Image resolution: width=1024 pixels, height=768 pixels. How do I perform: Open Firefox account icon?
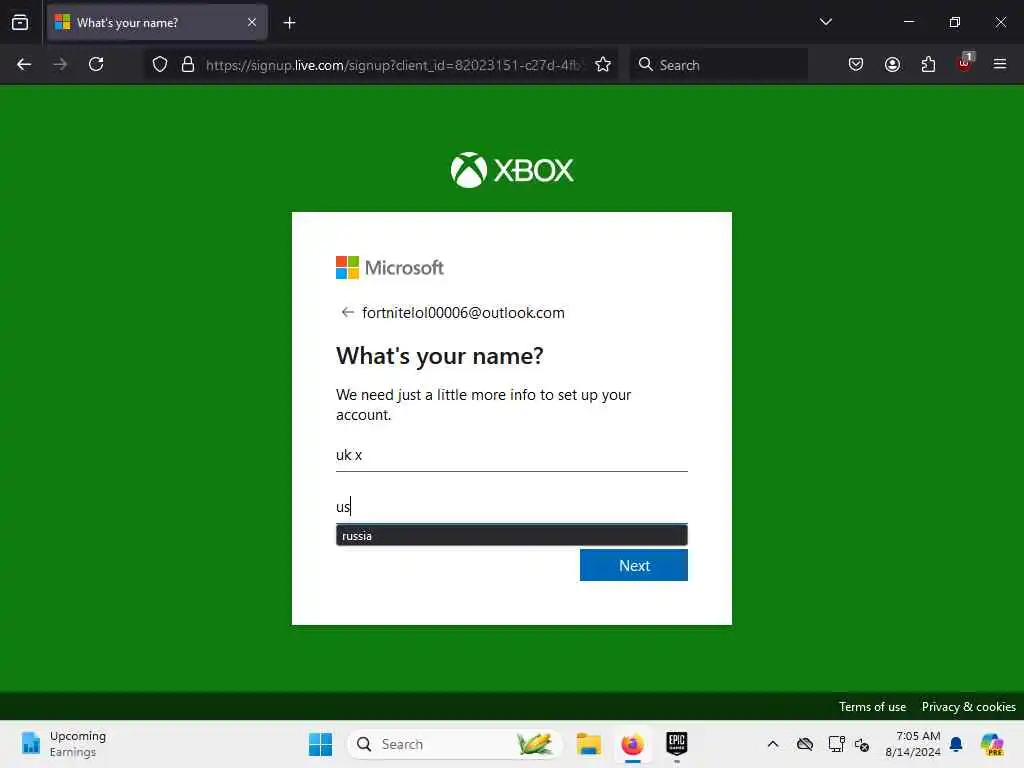tap(892, 64)
